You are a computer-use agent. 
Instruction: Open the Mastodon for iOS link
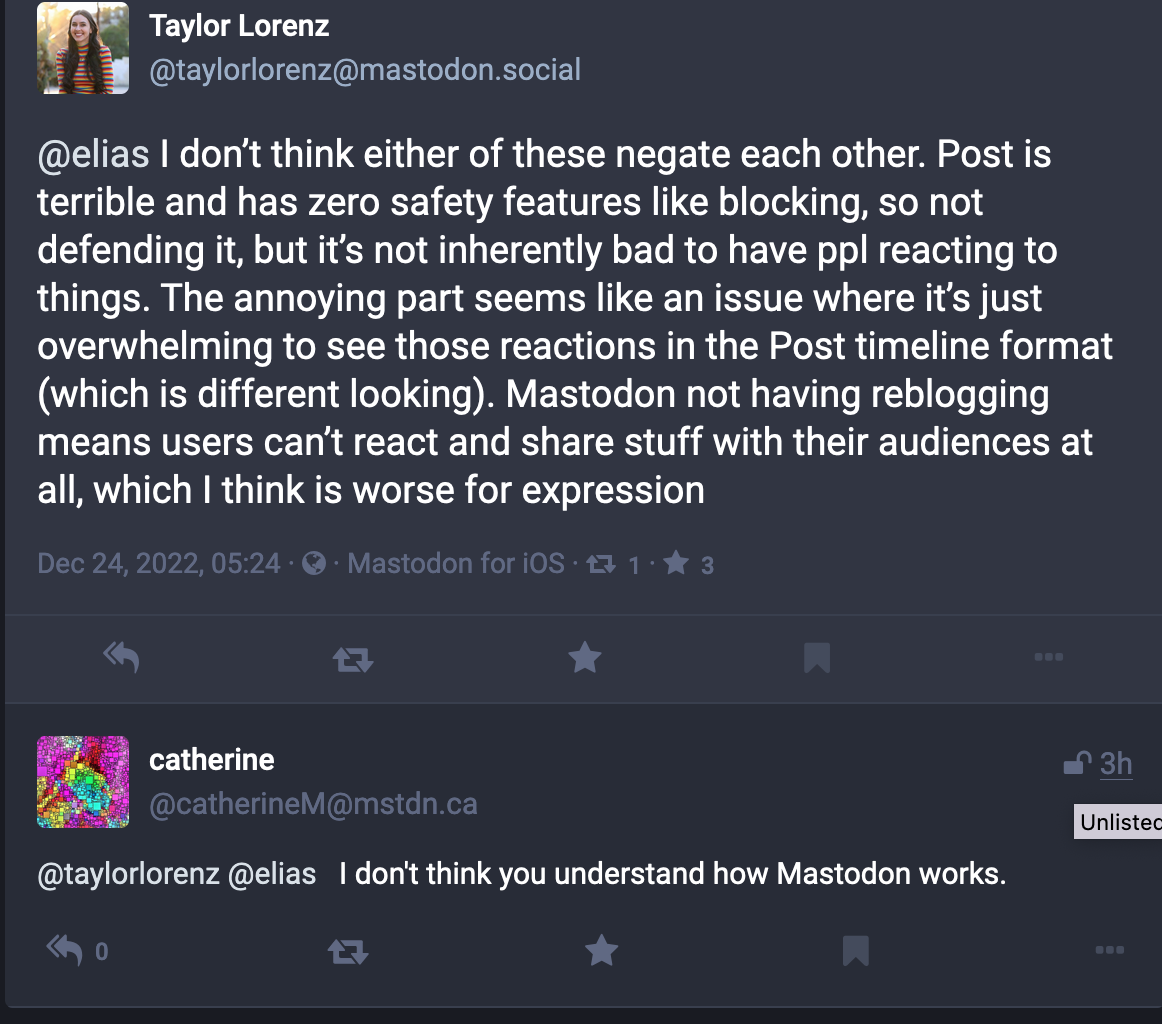pos(456,564)
